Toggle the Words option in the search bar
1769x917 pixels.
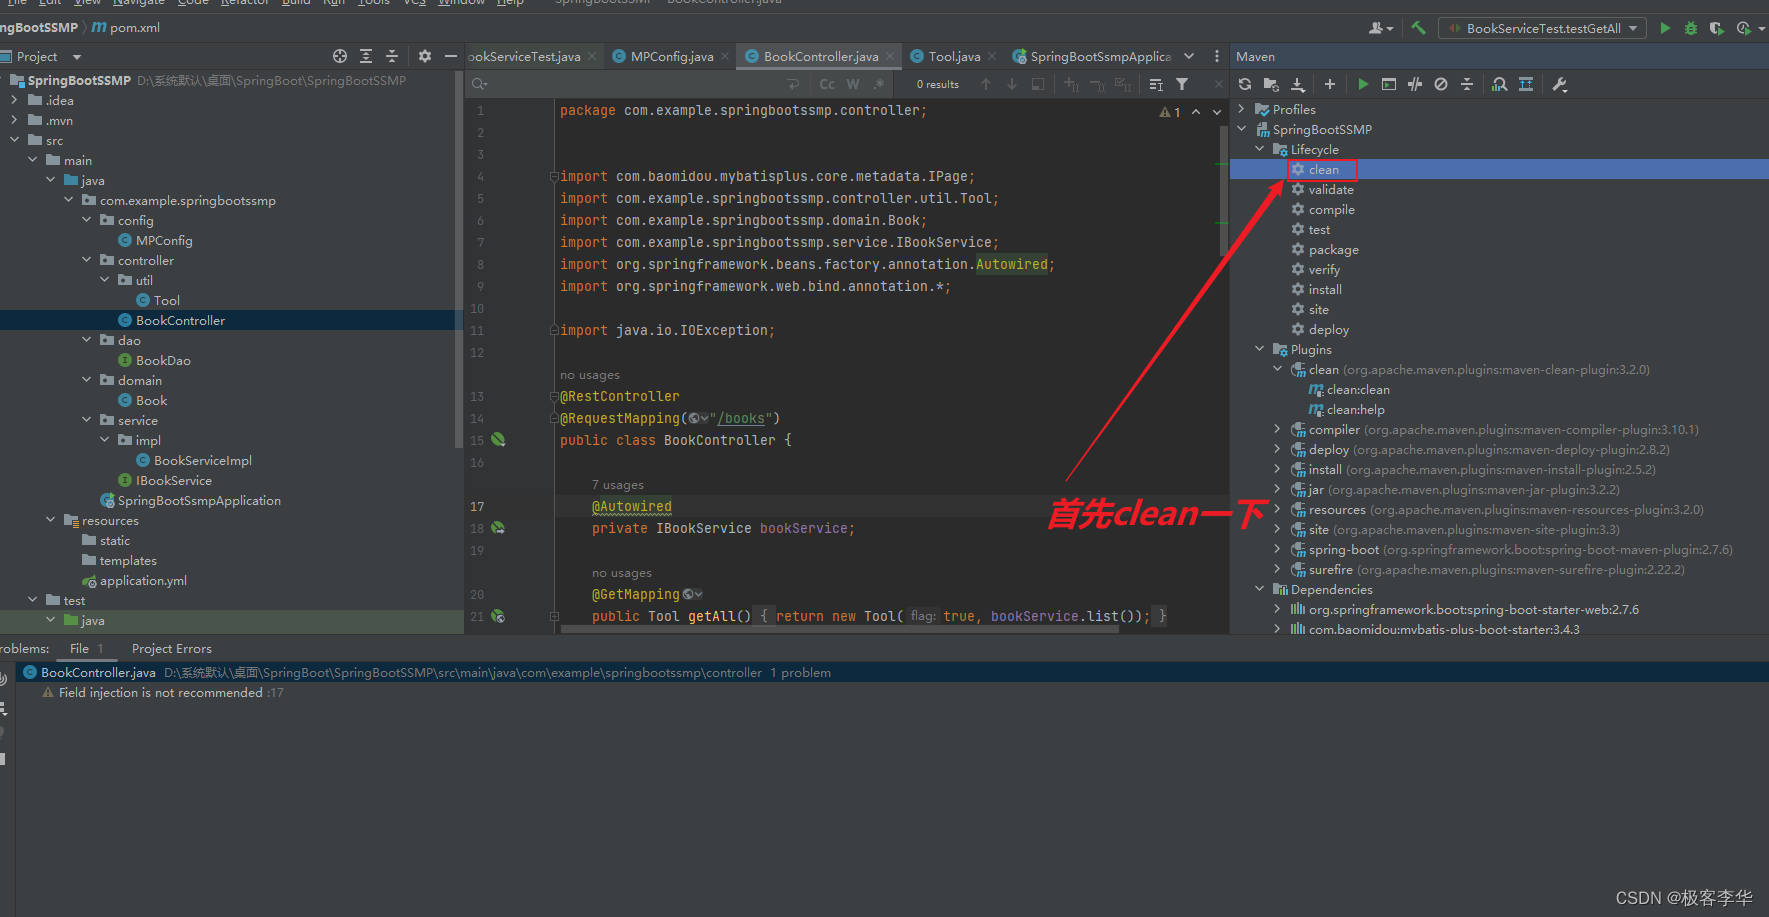[853, 85]
